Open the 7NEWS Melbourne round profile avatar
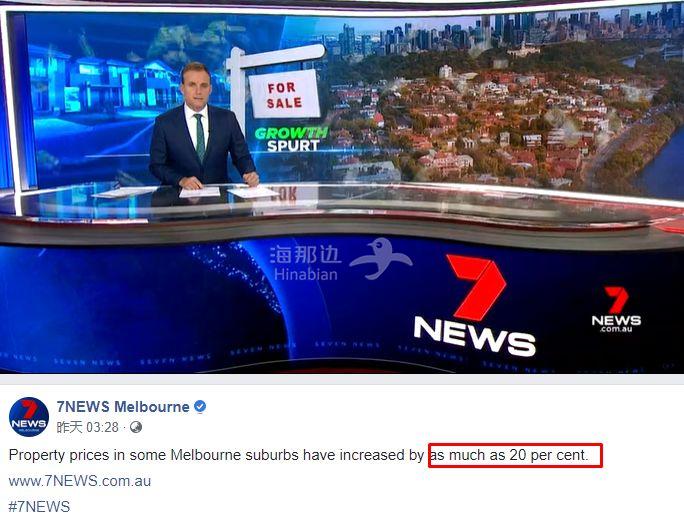 [29, 417]
